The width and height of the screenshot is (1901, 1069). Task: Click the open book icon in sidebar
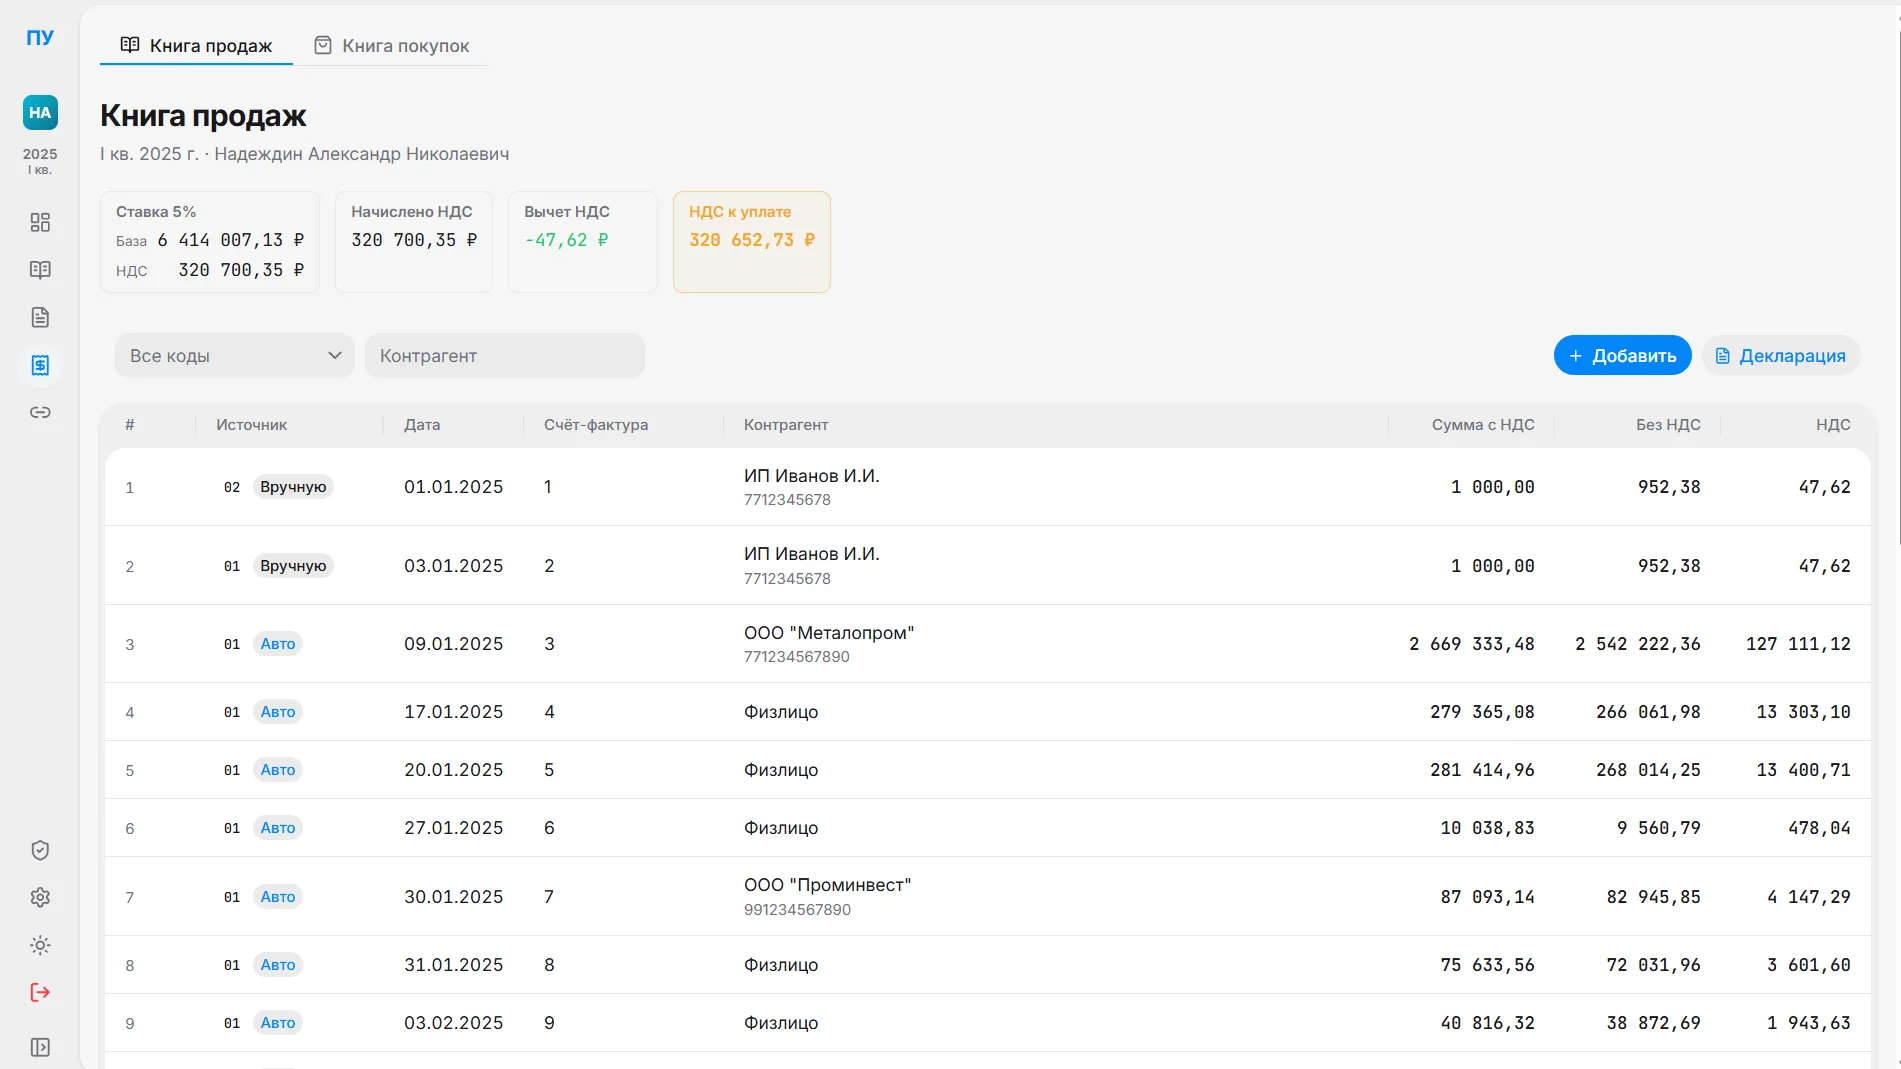pyautogui.click(x=40, y=270)
